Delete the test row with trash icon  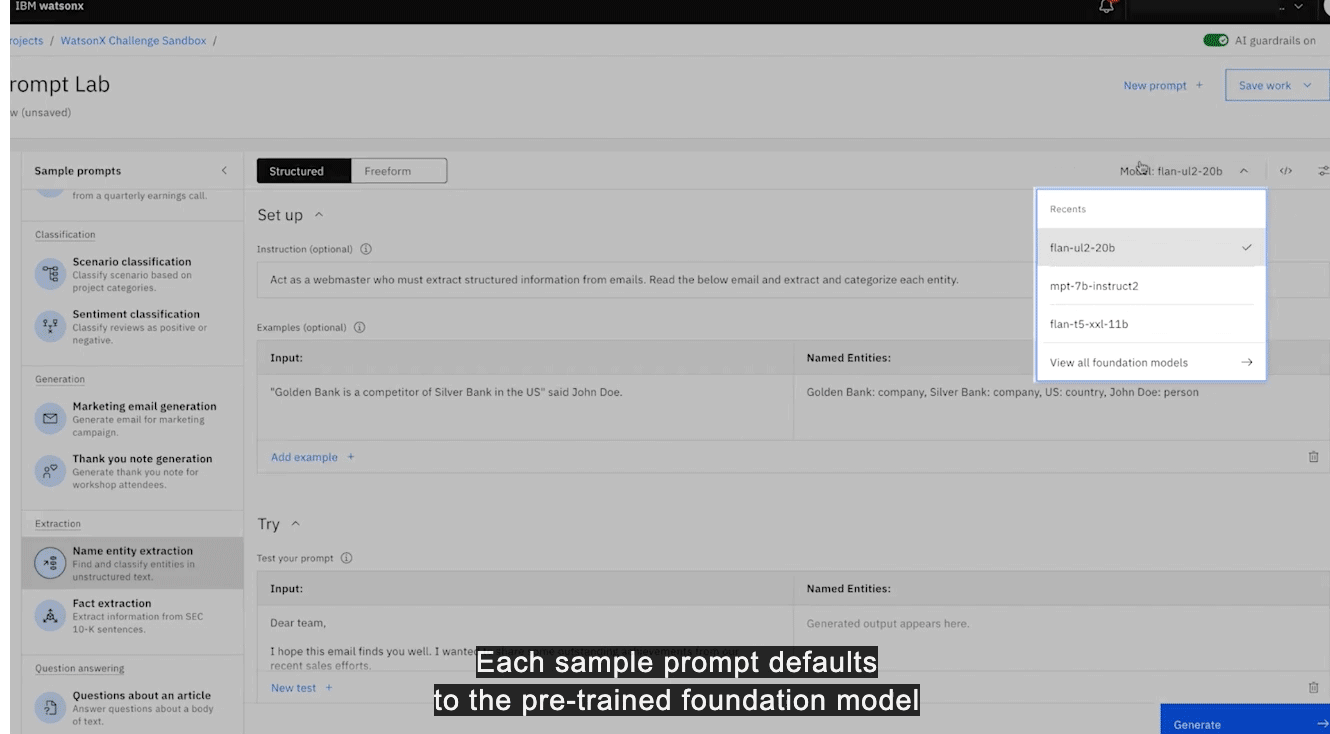[1313, 688]
